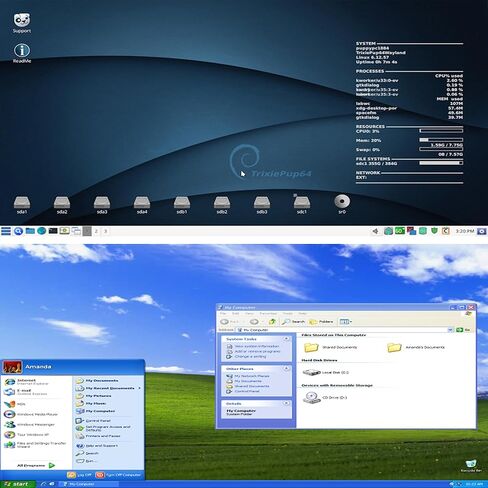Open the Address bar dropdown arrow
The width and height of the screenshot is (488, 488).
[x=450, y=330]
